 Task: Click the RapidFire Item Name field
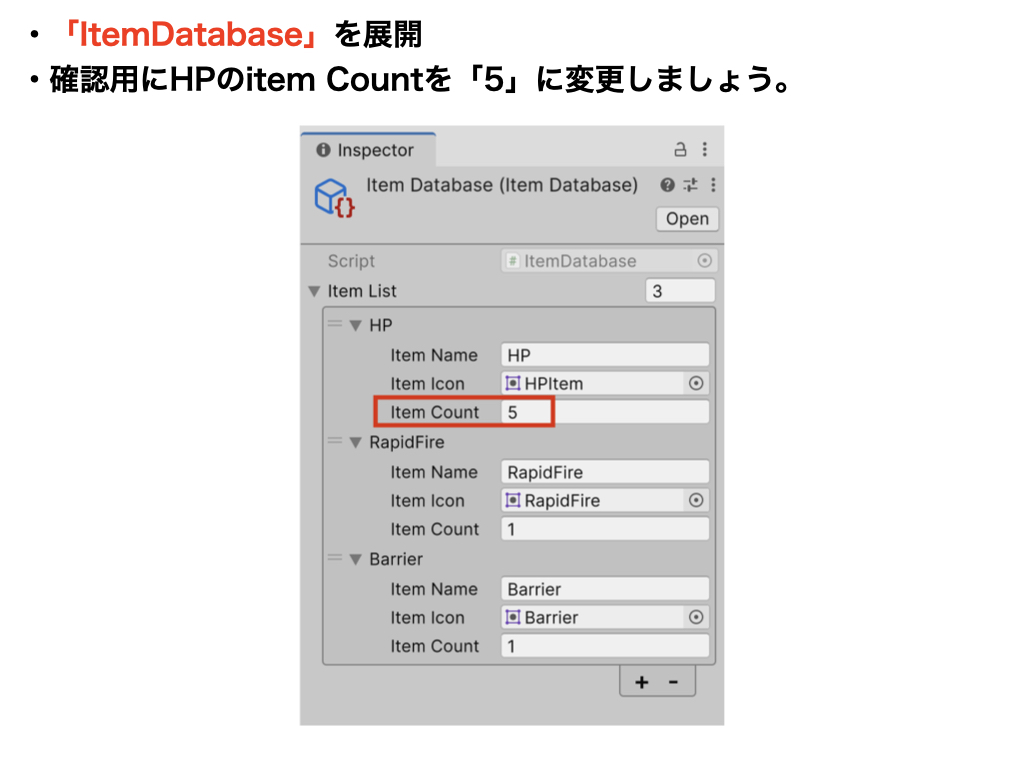click(605, 472)
